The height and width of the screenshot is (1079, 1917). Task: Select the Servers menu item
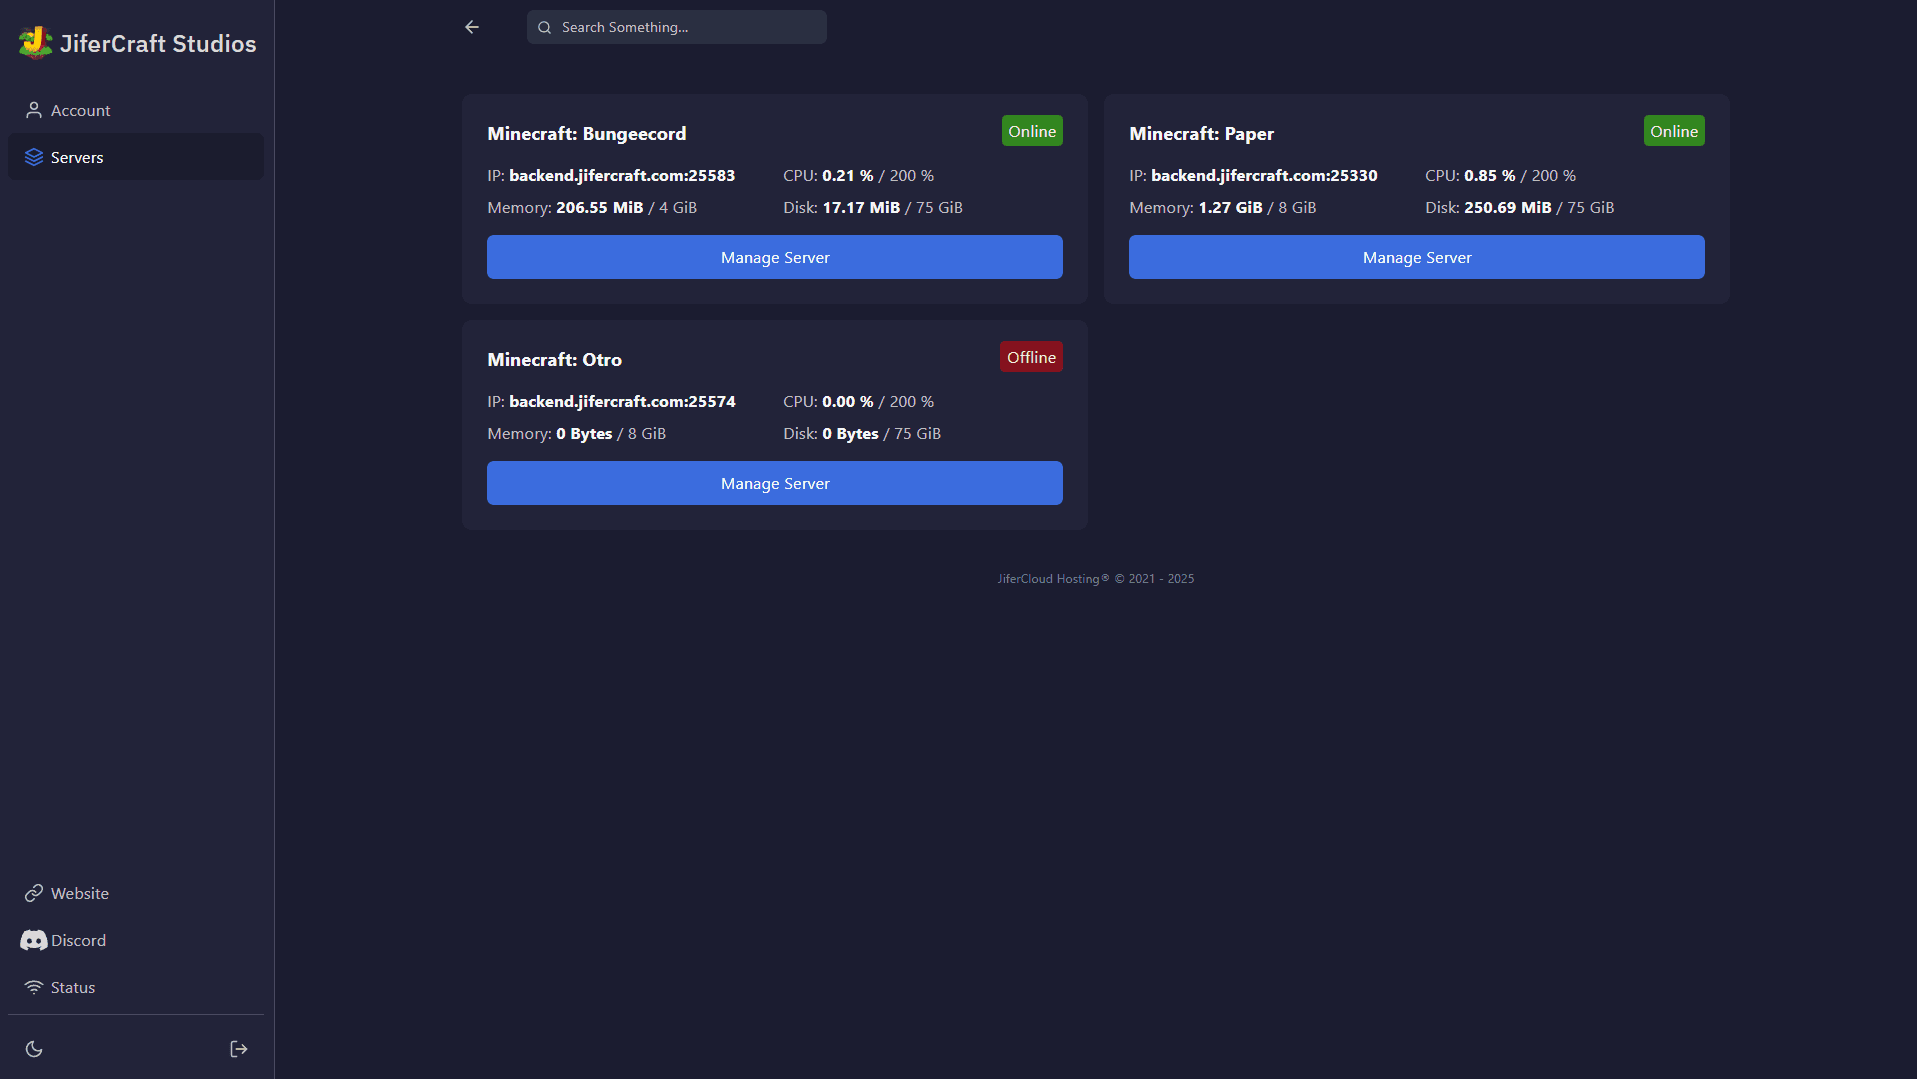[77, 157]
